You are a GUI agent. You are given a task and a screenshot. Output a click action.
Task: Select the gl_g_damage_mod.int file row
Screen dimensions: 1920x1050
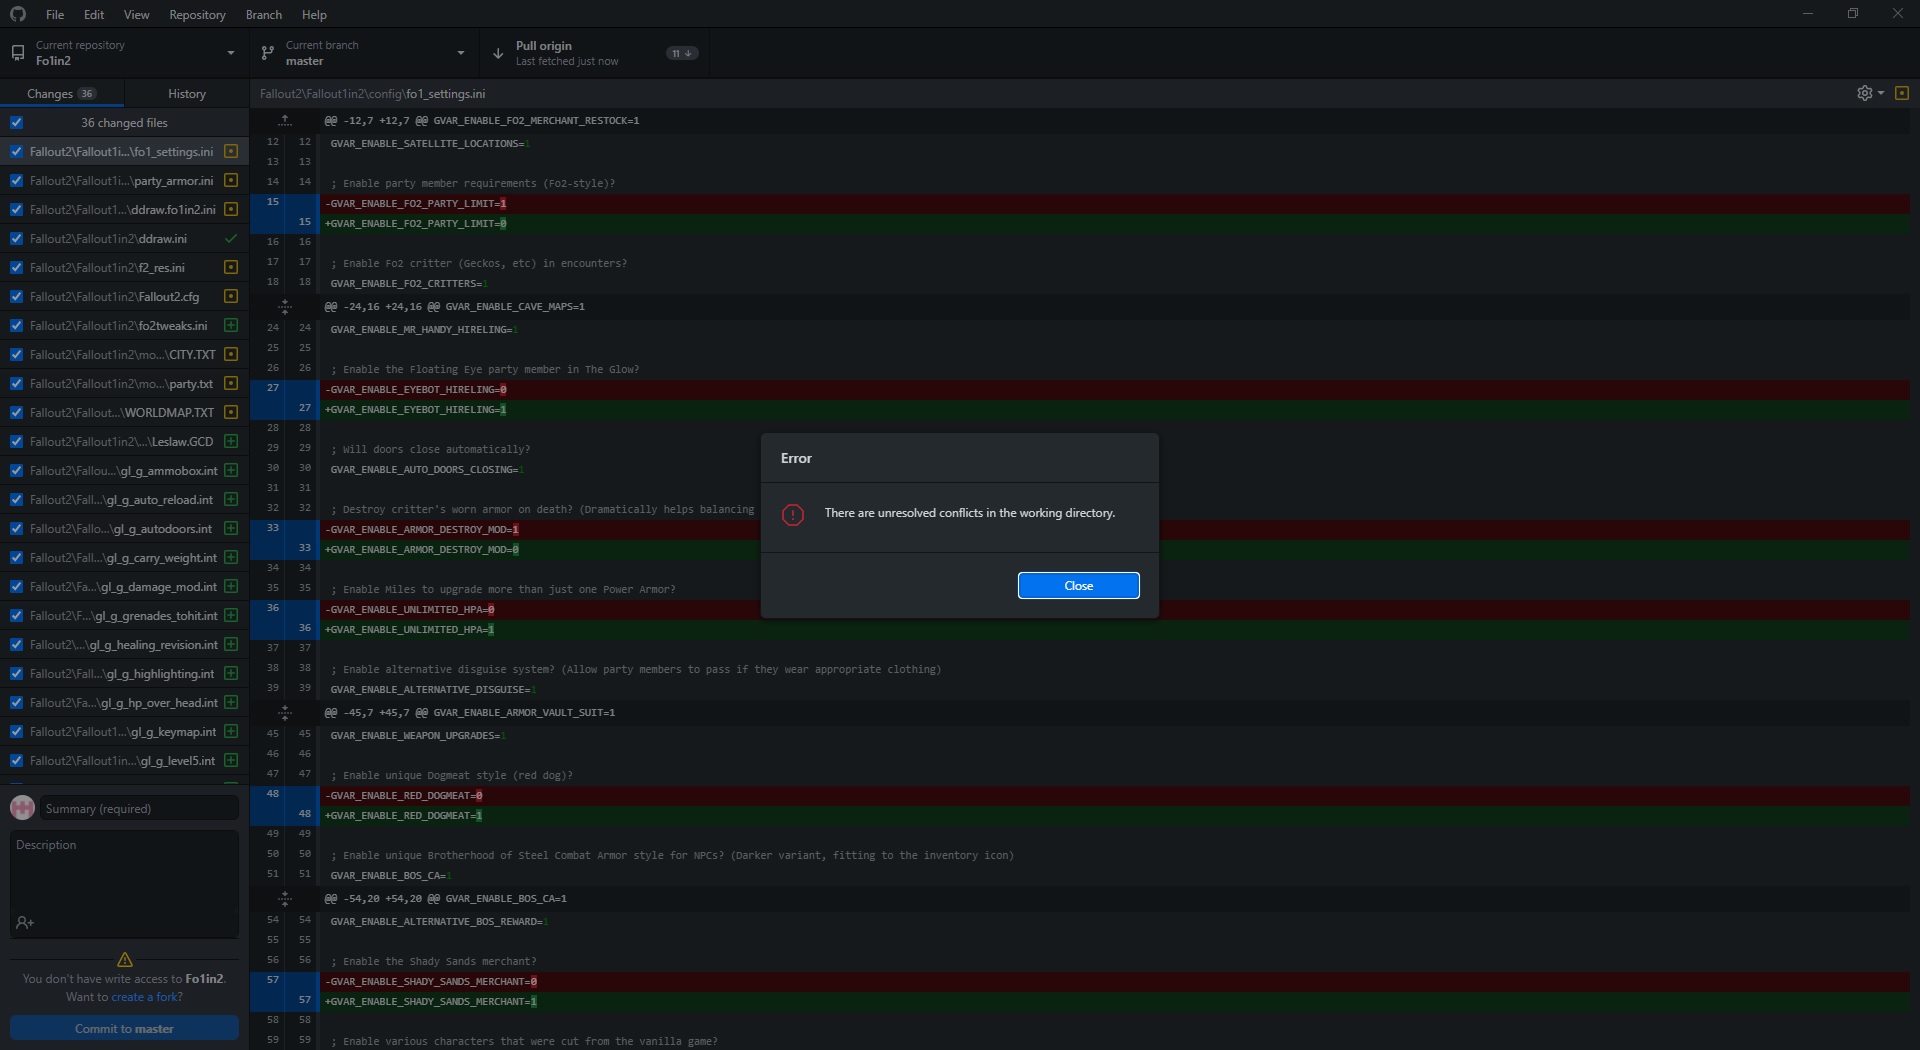tap(124, 586)
